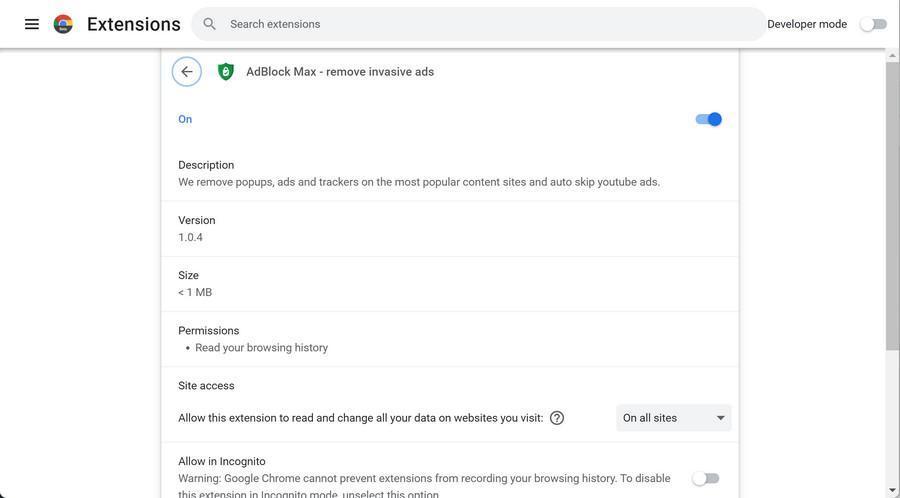Enable Allow in Incognito toggle
The image size is (900, 498).
(x=705, y=479)
